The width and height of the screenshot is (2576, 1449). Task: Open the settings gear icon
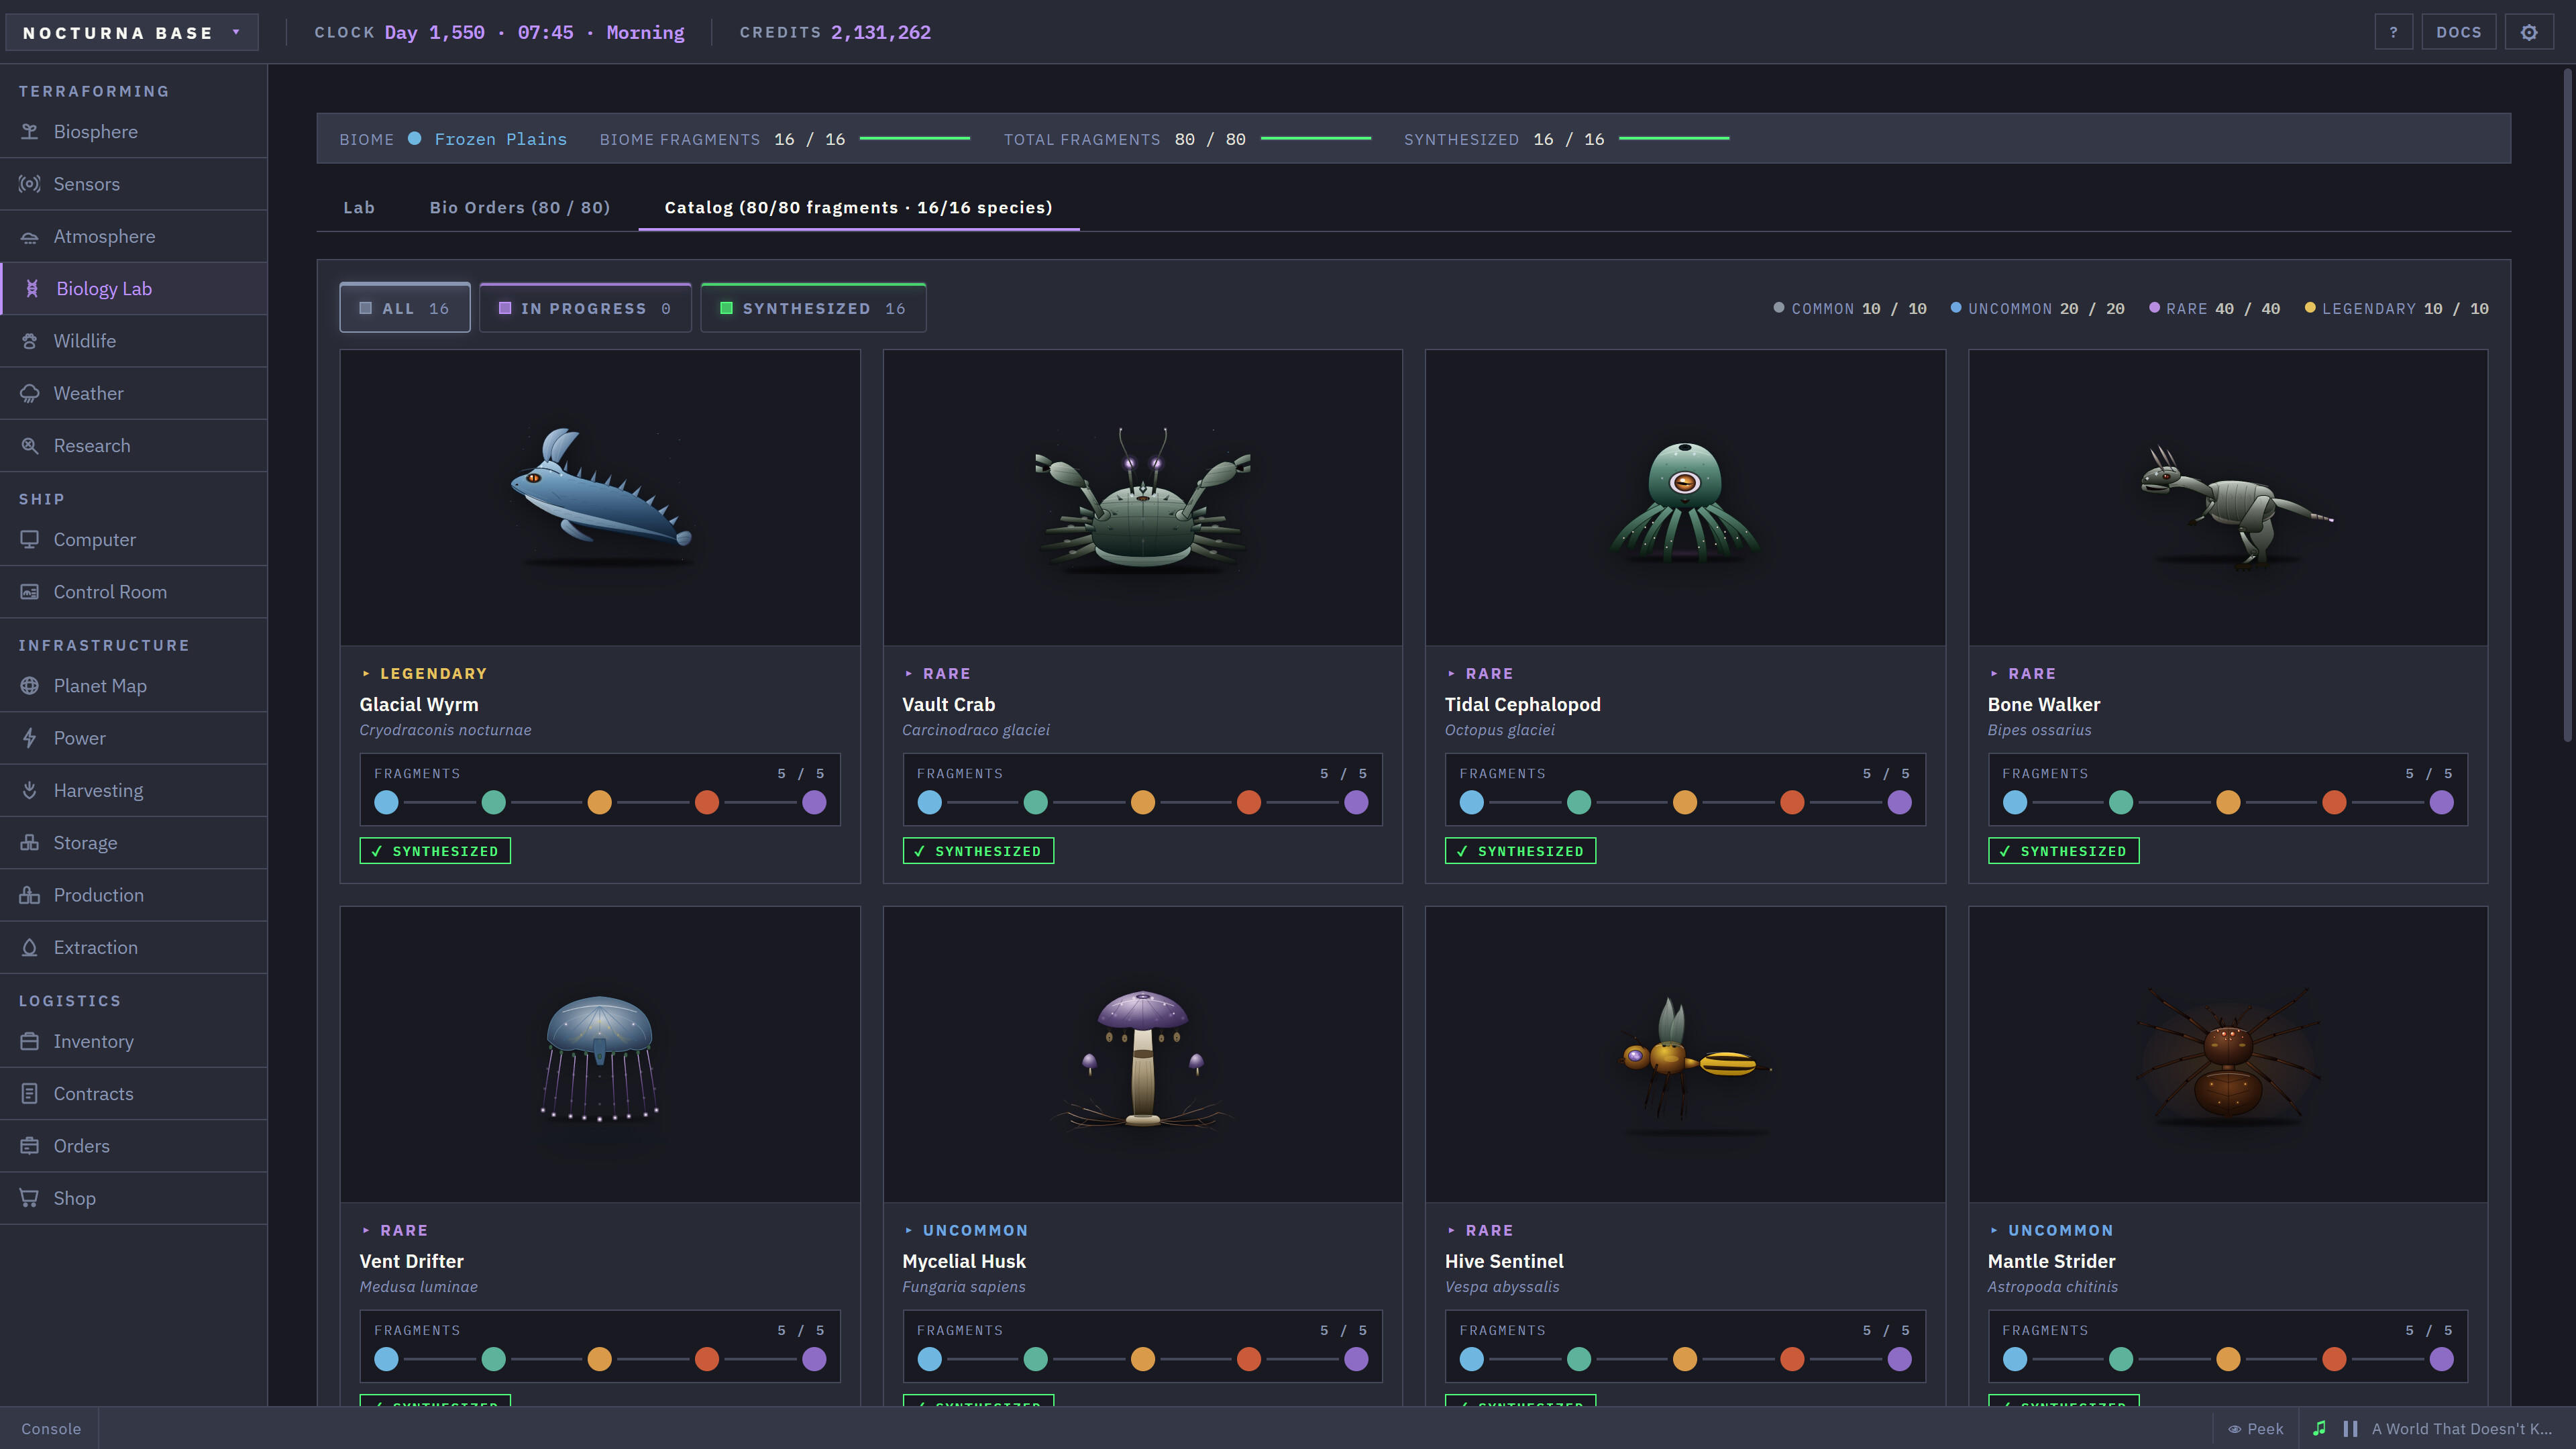(x=2529, y=32)
